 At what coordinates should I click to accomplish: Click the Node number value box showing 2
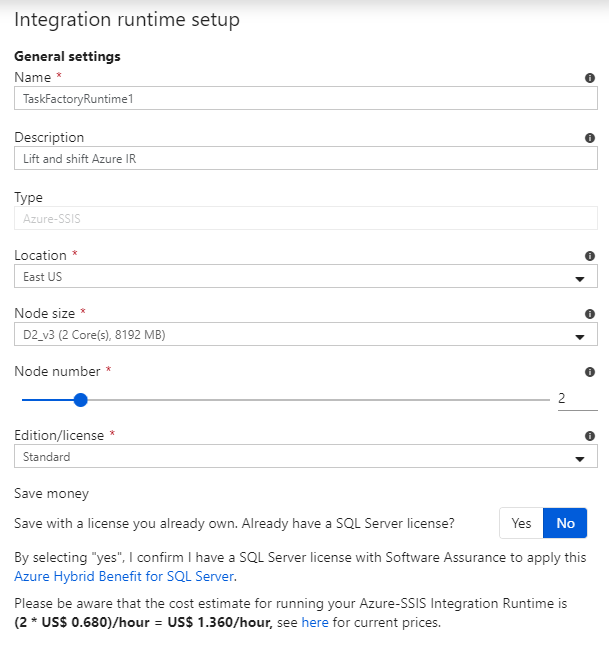click(578, 399)
